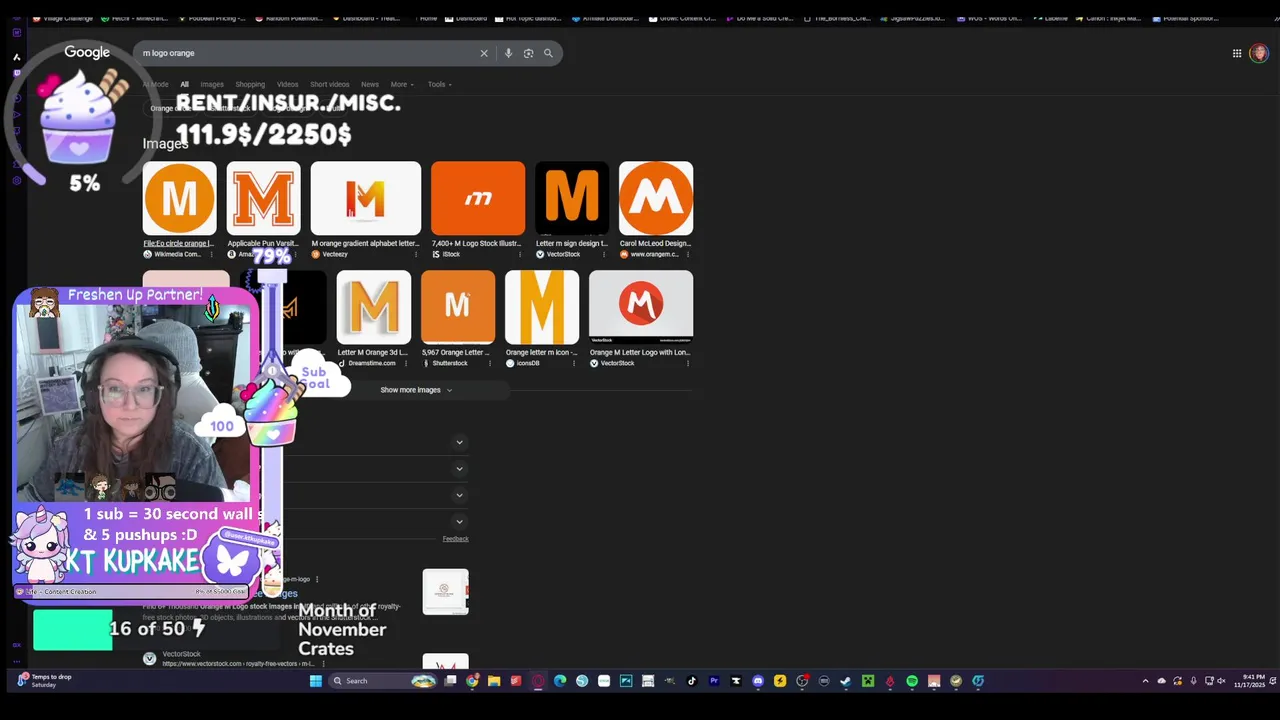This screenshot has height=720, width=1280.
Task: Open Discord from the taskbar
Action: point(758,681)
